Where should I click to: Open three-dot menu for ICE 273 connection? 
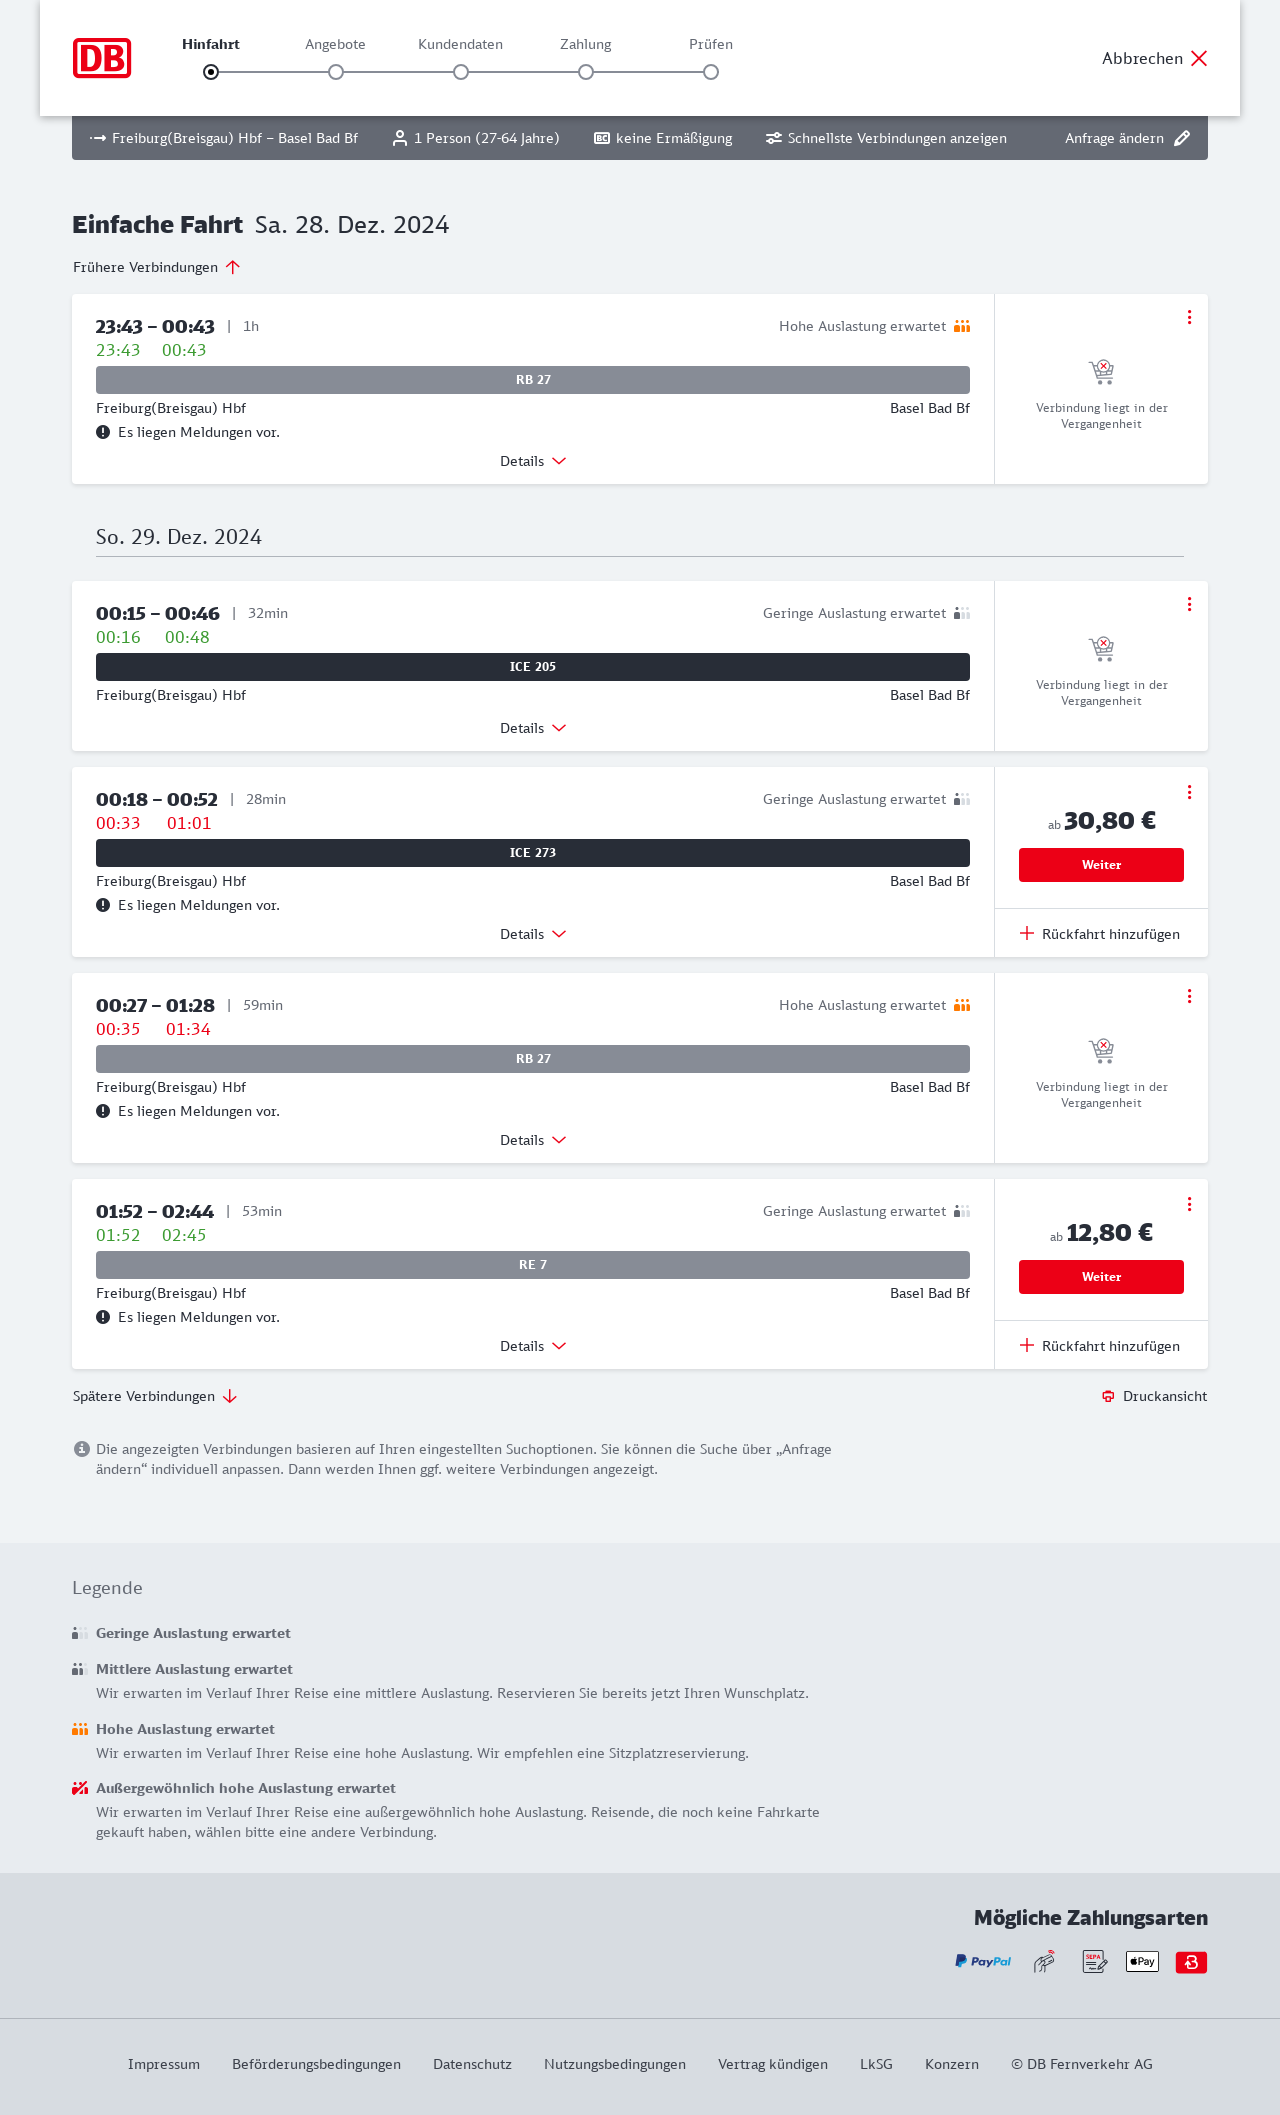coord(1189,792)
